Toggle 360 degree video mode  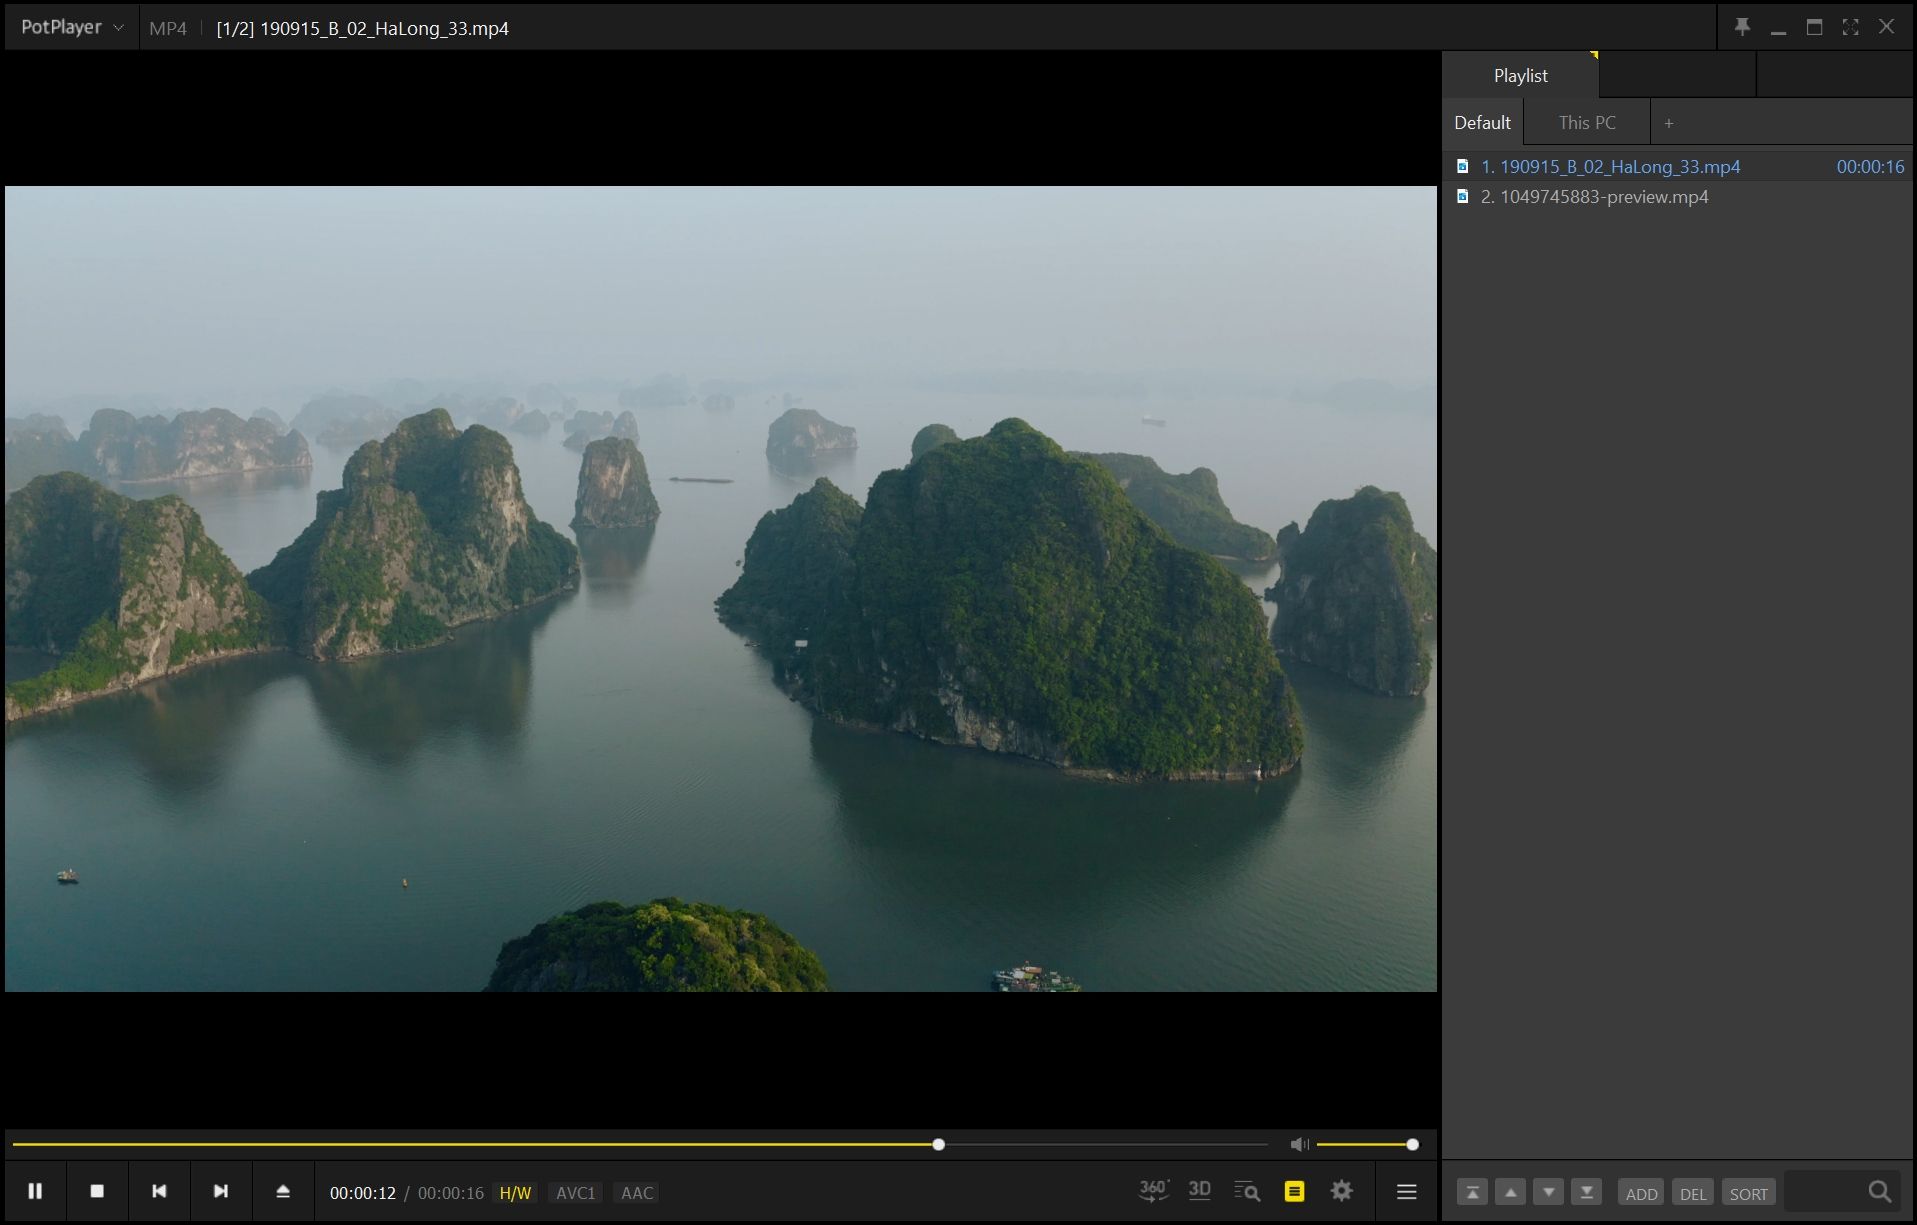pyautogui.click(x=1154, y=1191)
